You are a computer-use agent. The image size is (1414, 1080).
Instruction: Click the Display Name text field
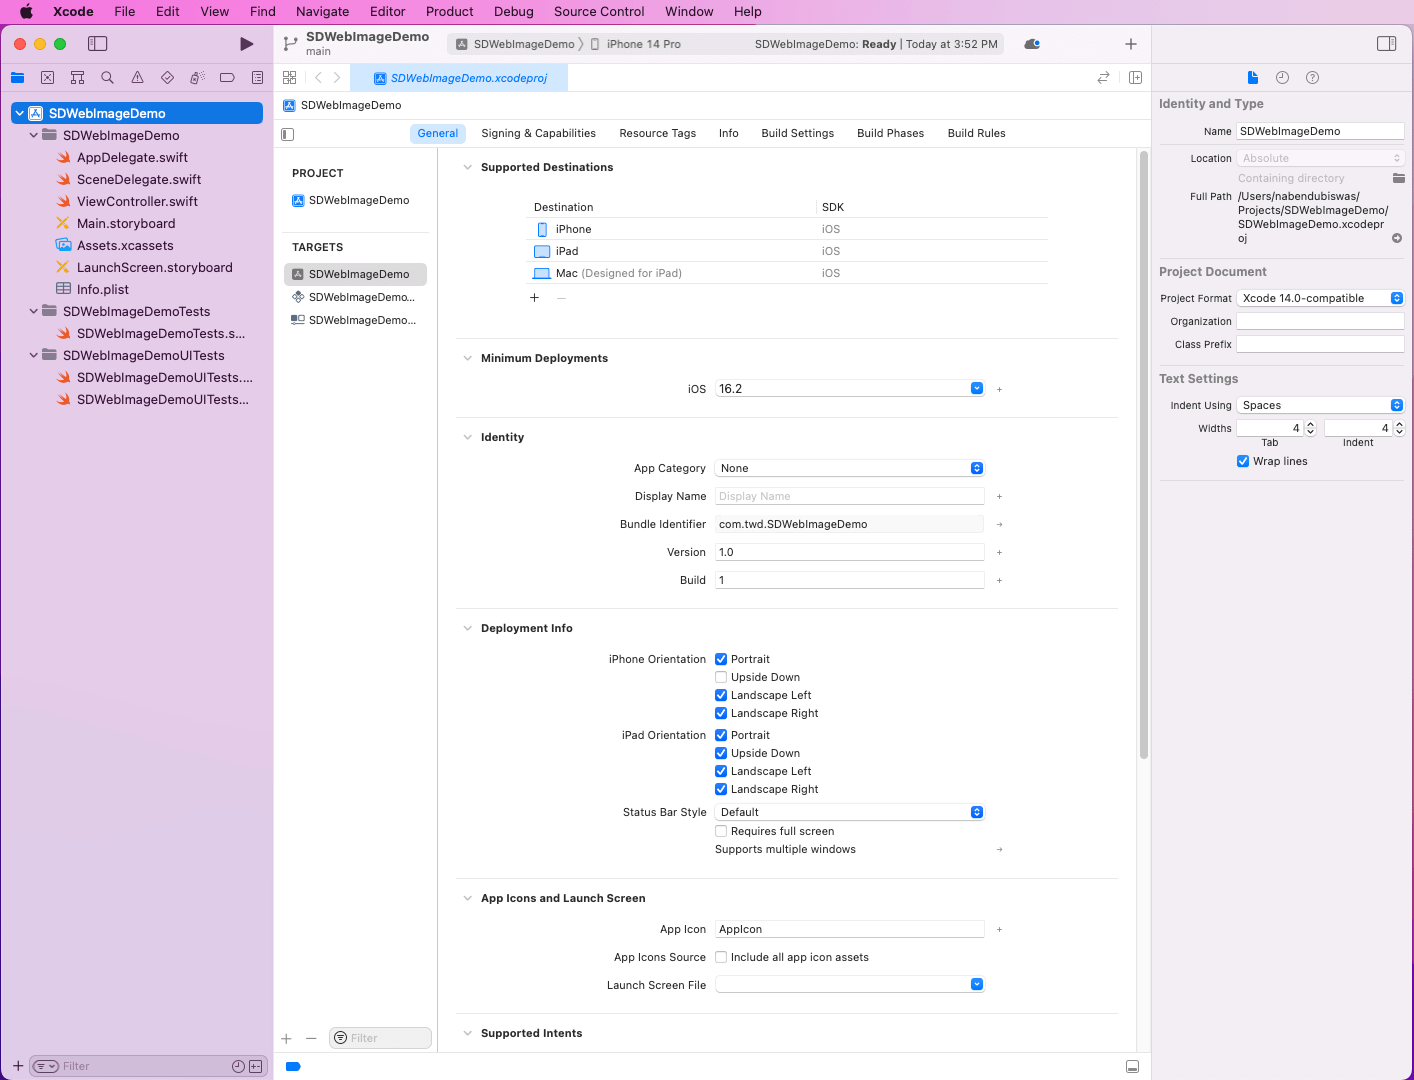coord(850,497)
